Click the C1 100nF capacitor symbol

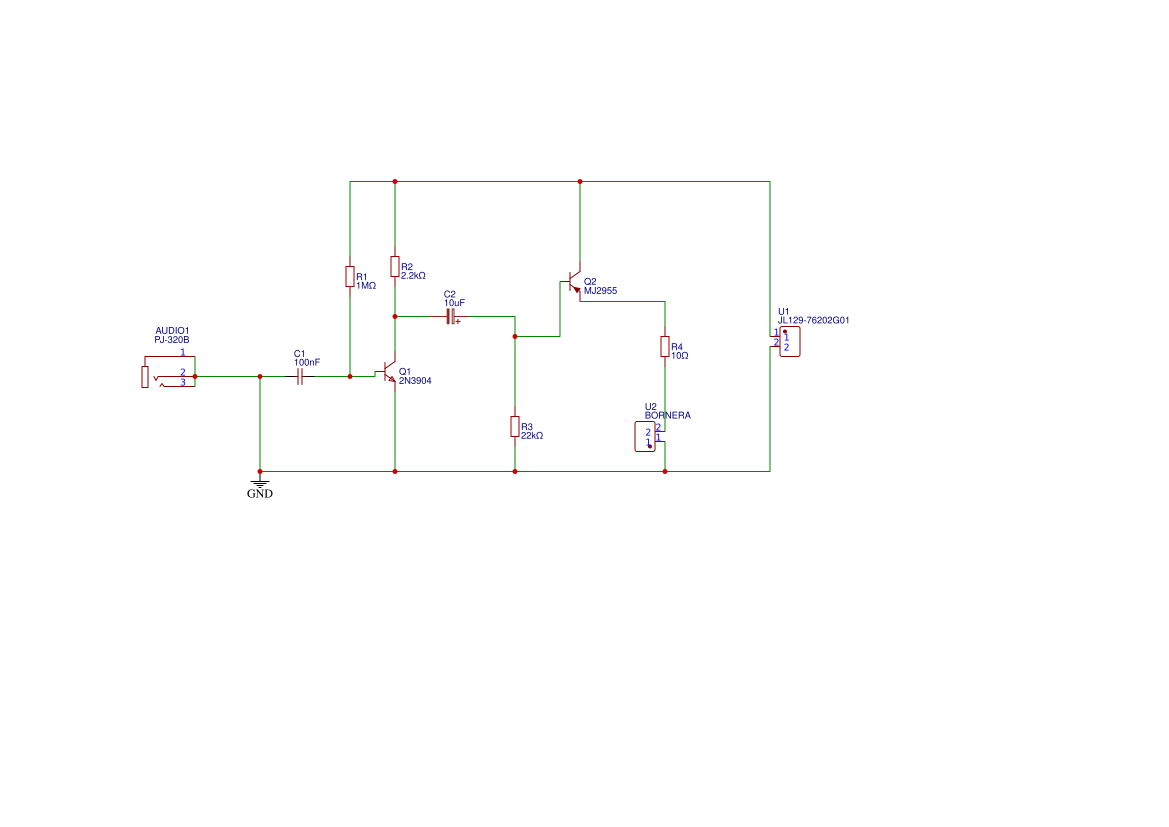click(x=300, y=377)
